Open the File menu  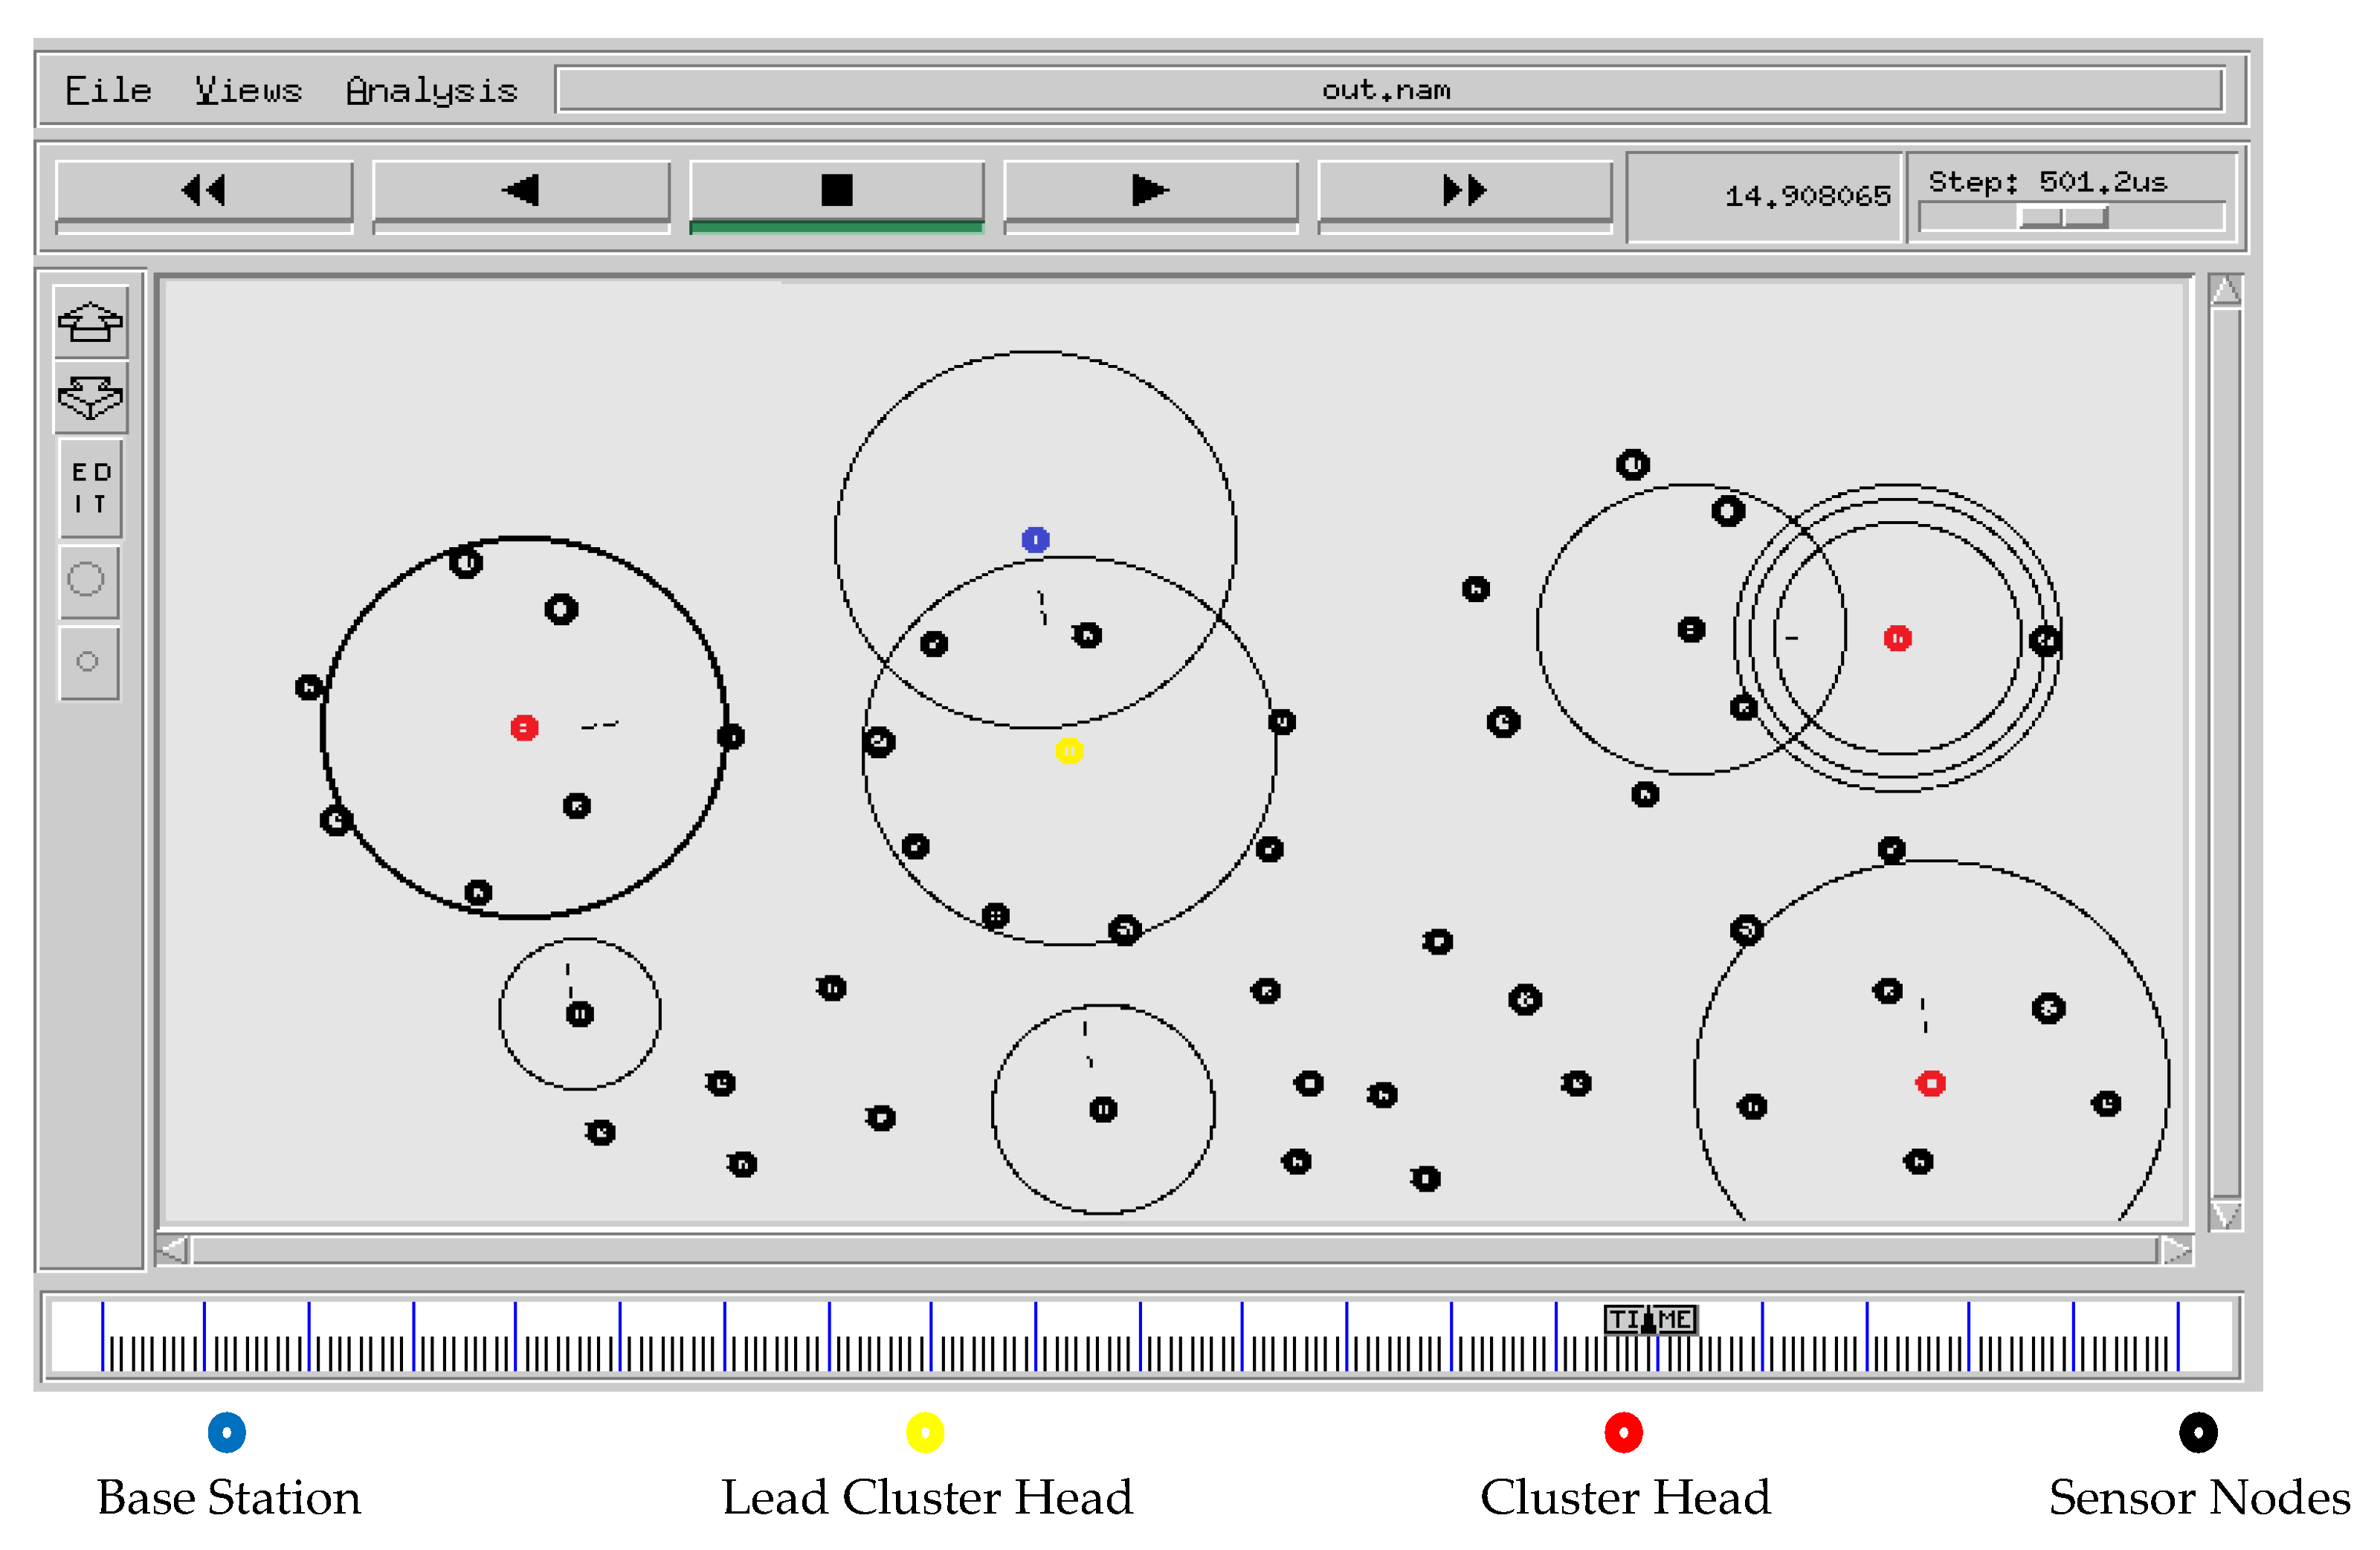click(108, 91)
